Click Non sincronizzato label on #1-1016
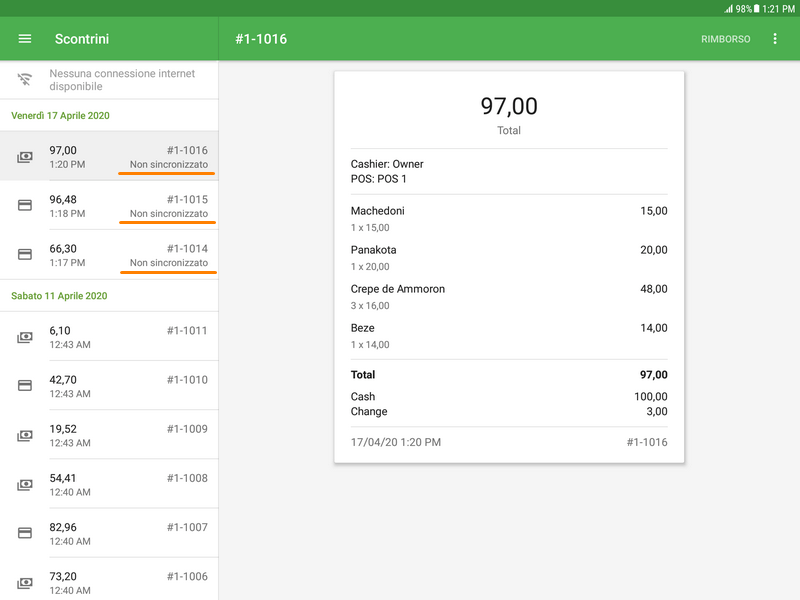Image resolution: width=800 pixels, height=600 pixels. pyautogui.click(x=169, y=164)
